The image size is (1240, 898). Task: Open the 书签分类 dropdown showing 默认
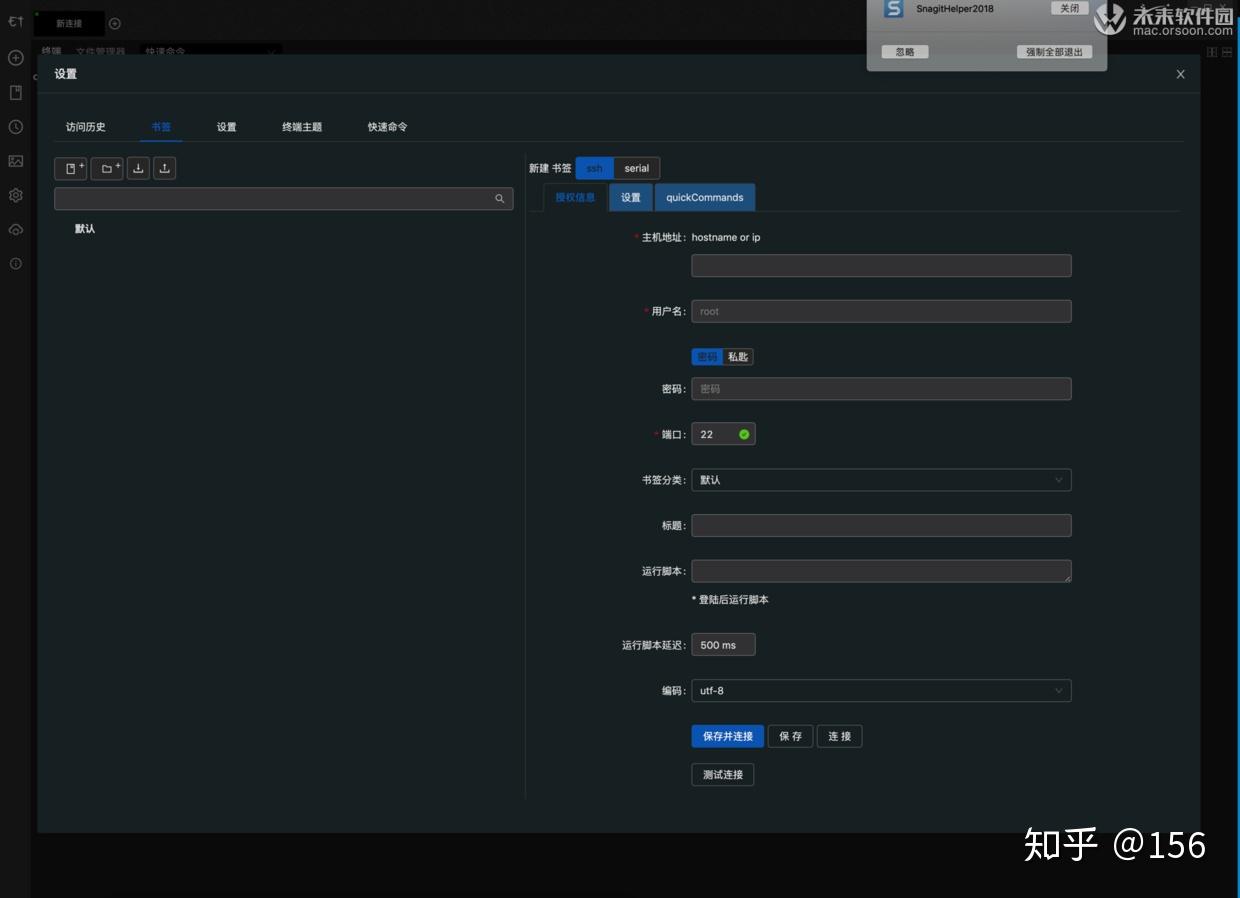(881, 480)
